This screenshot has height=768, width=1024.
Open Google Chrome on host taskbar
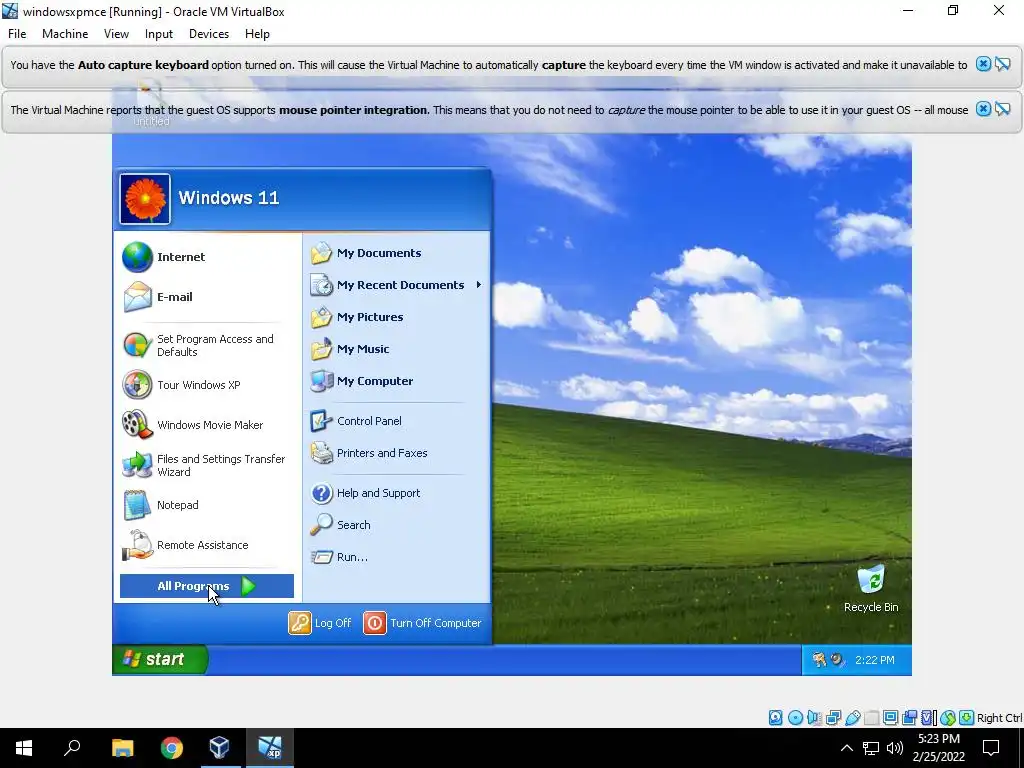pos(172,748)
